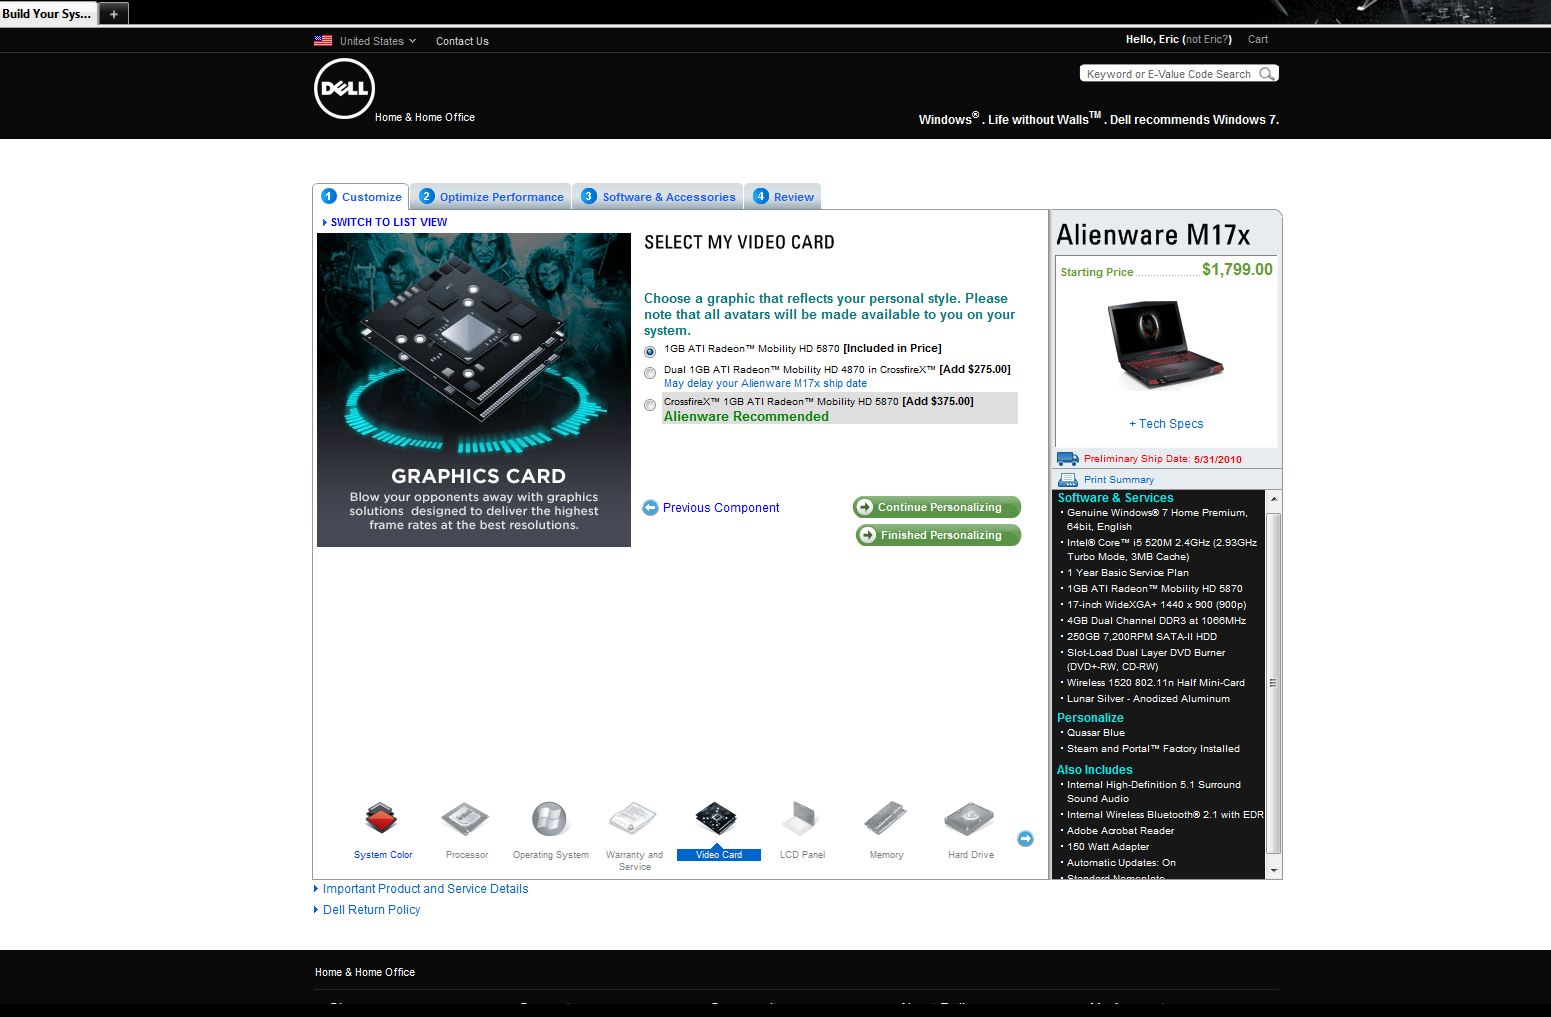Screen dimensions: 1551x1017
Task: Click the Previous Component back arrow icon
Action: (x=650, y=508)
